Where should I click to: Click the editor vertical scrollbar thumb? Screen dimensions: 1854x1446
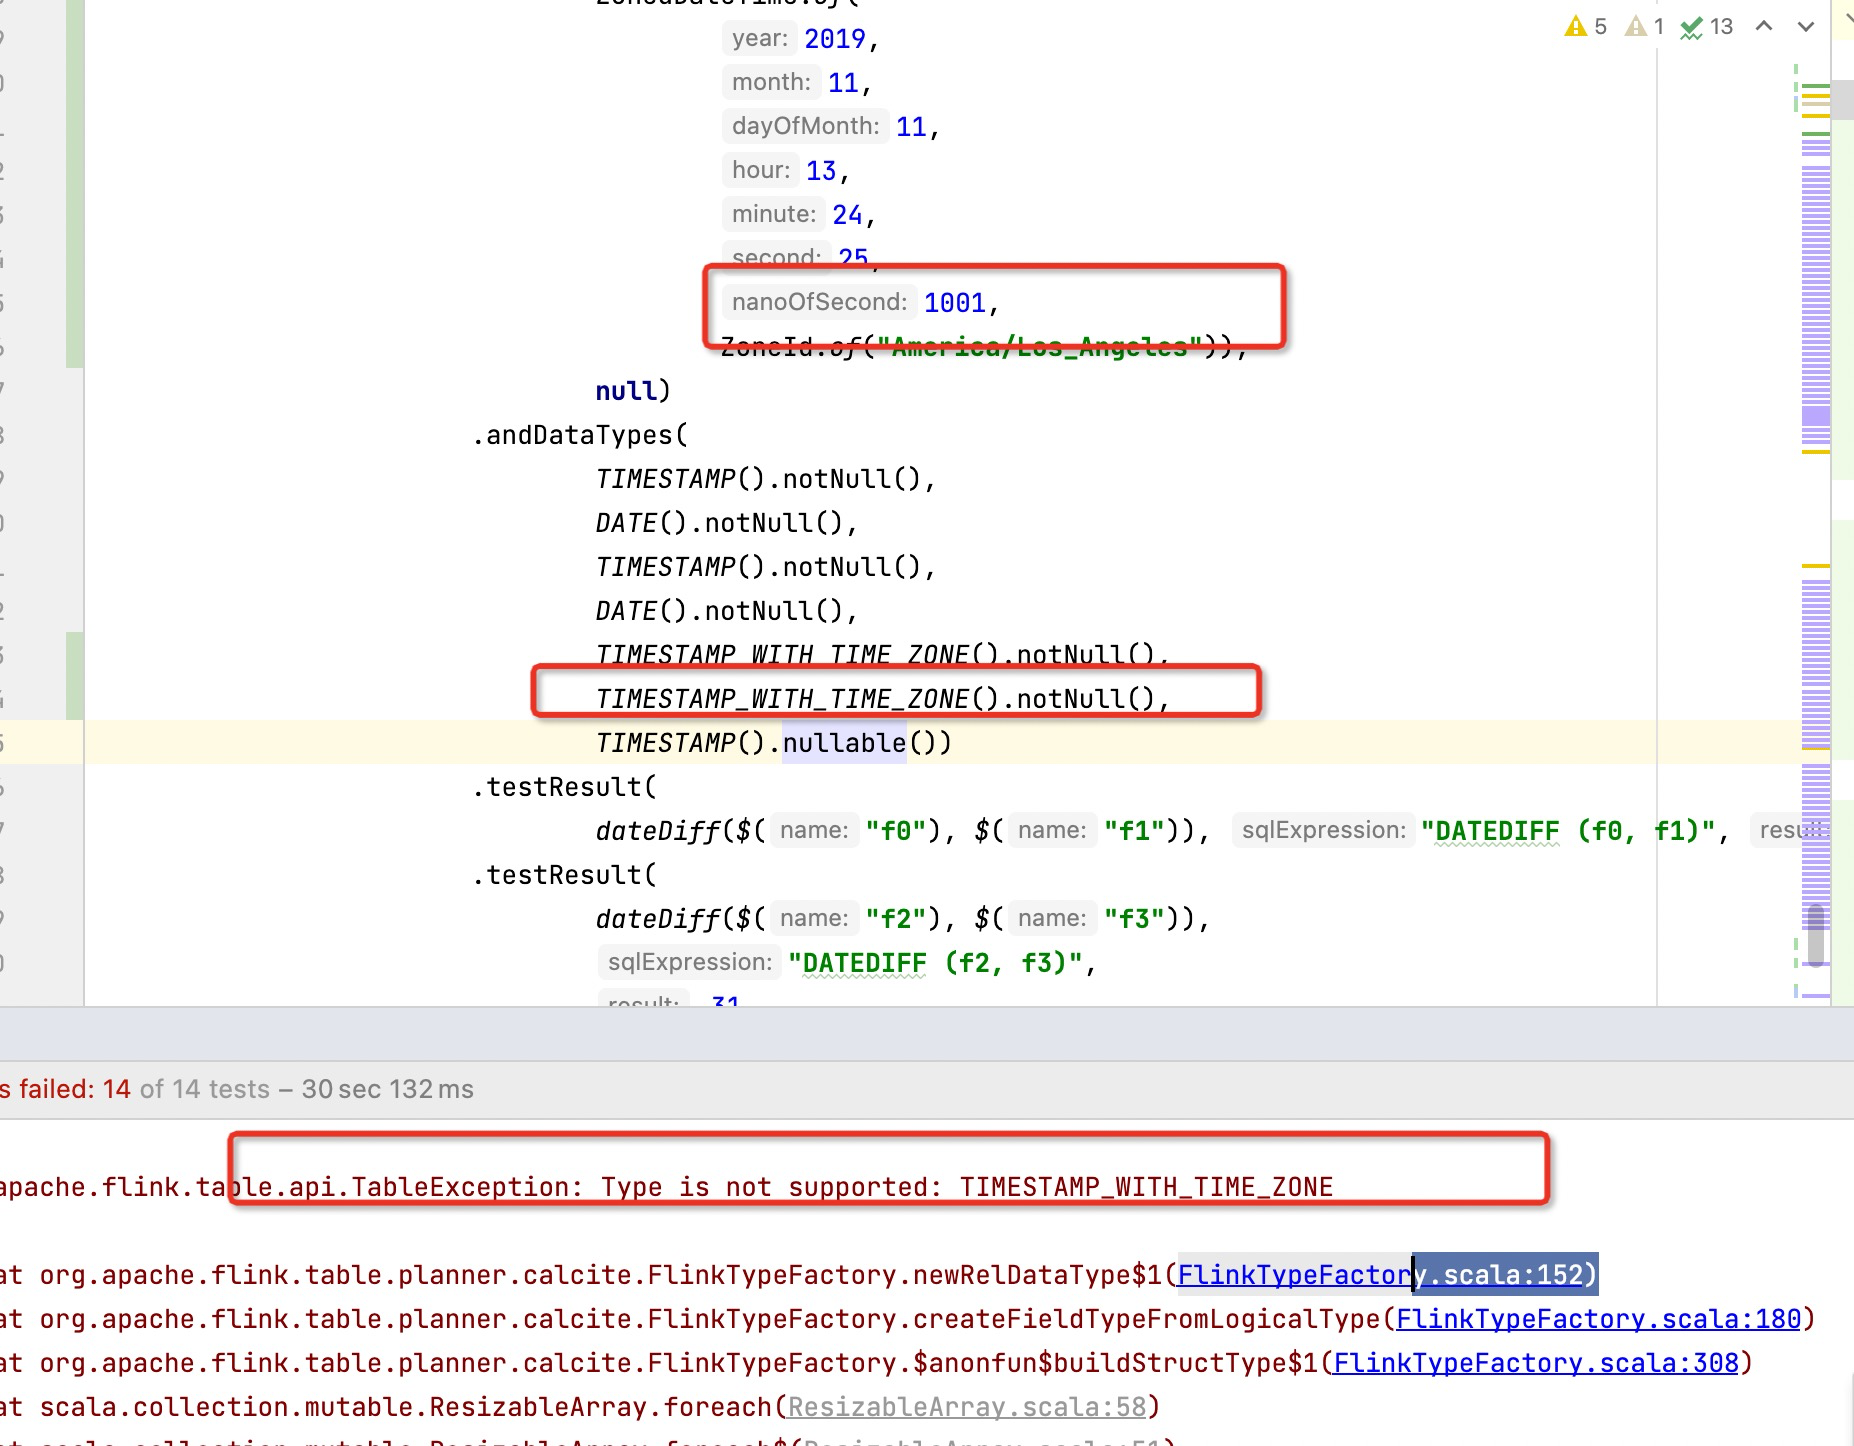1816,934
